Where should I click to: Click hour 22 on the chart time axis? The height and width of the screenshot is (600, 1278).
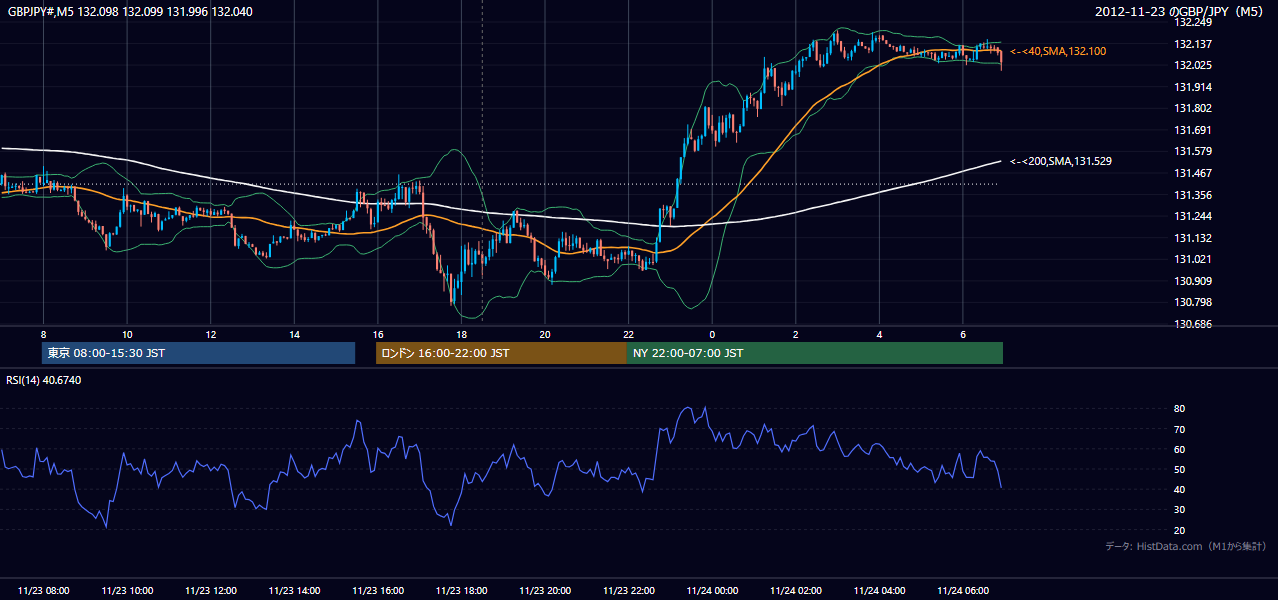coord(628,334)
